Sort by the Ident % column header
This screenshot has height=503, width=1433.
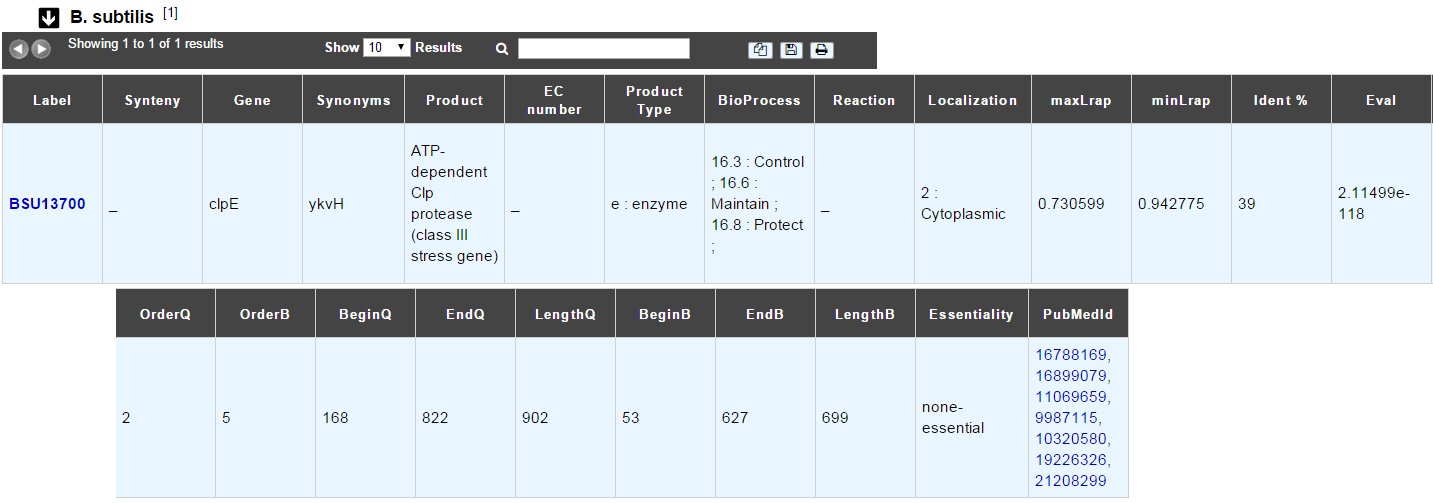1281,100
